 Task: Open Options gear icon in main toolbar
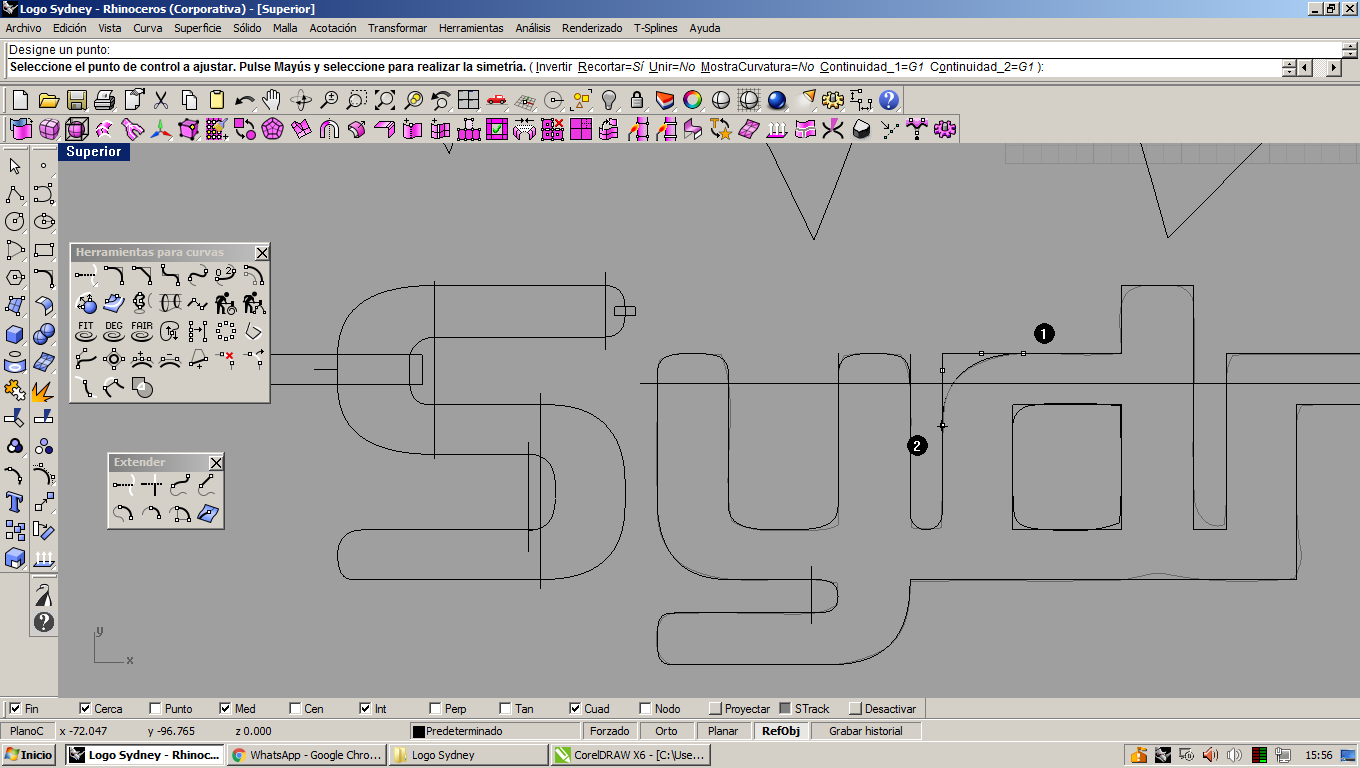coord(833,100)
